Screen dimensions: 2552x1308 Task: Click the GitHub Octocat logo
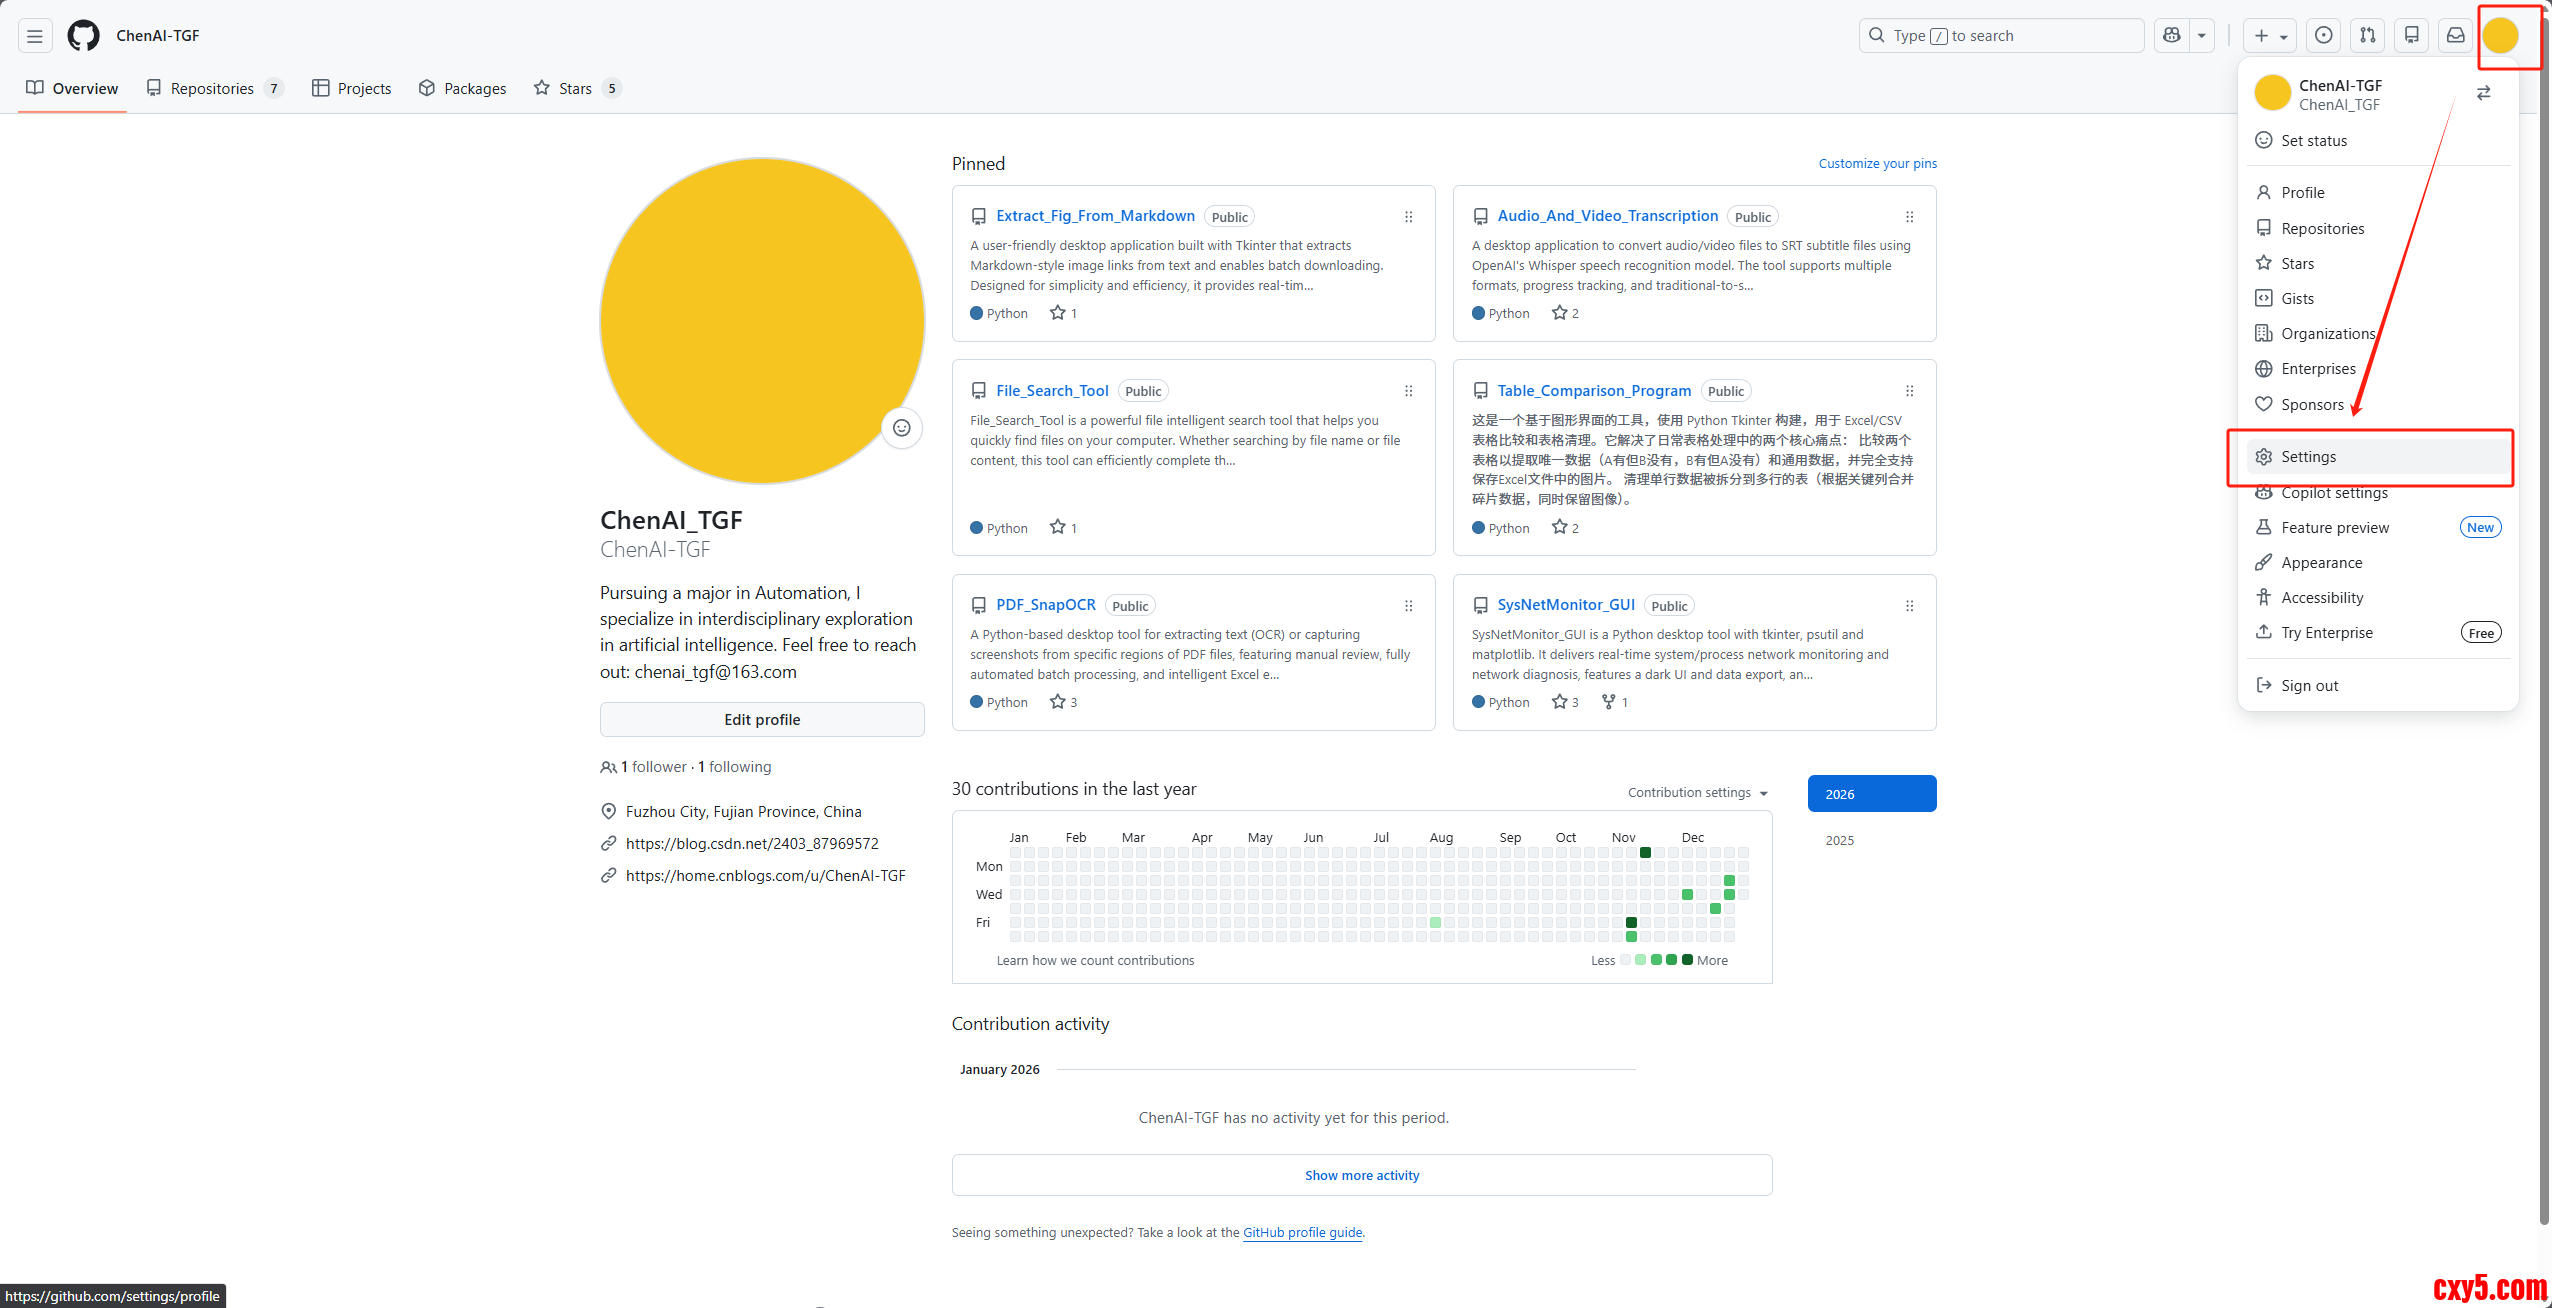pos(83,36)
